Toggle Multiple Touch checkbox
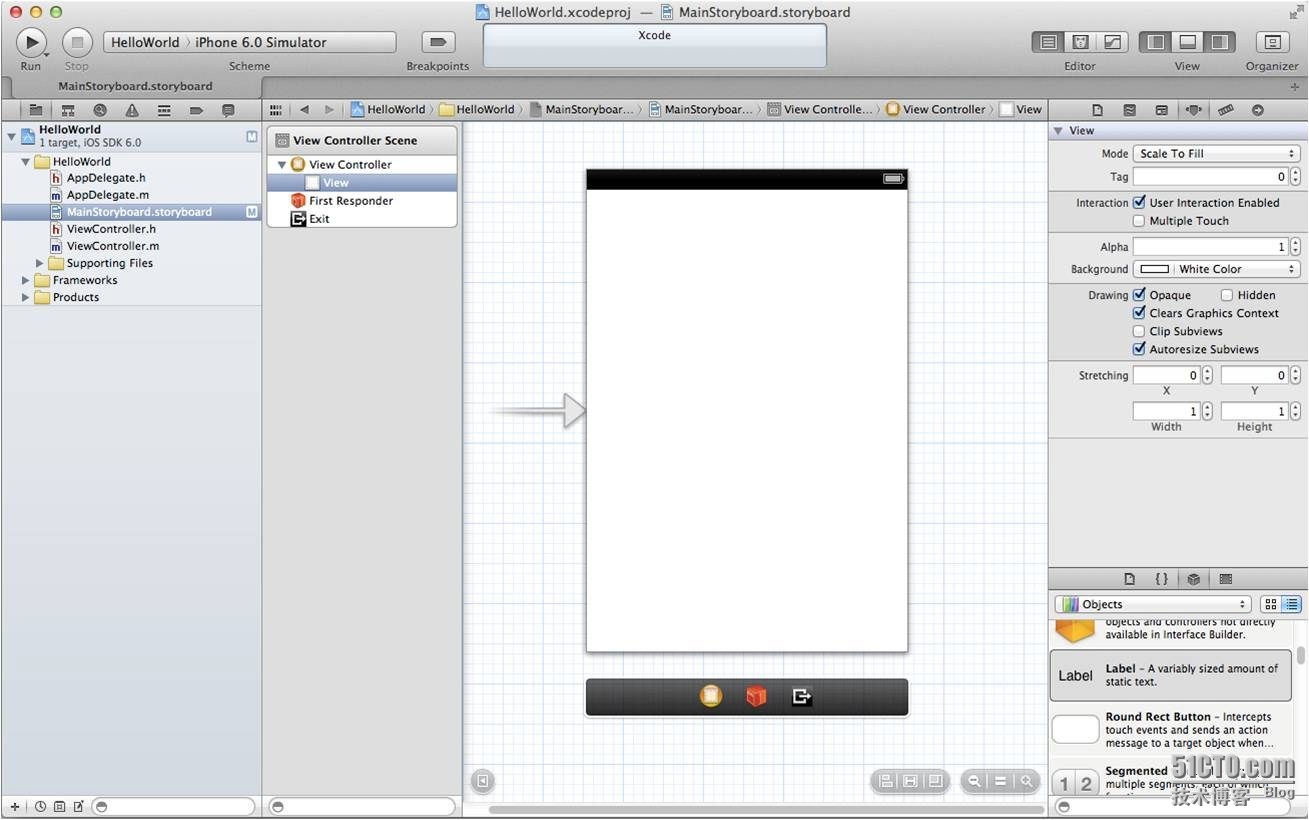The image size is (1309, 820). pyautogui.click(x=1139, y=221)
